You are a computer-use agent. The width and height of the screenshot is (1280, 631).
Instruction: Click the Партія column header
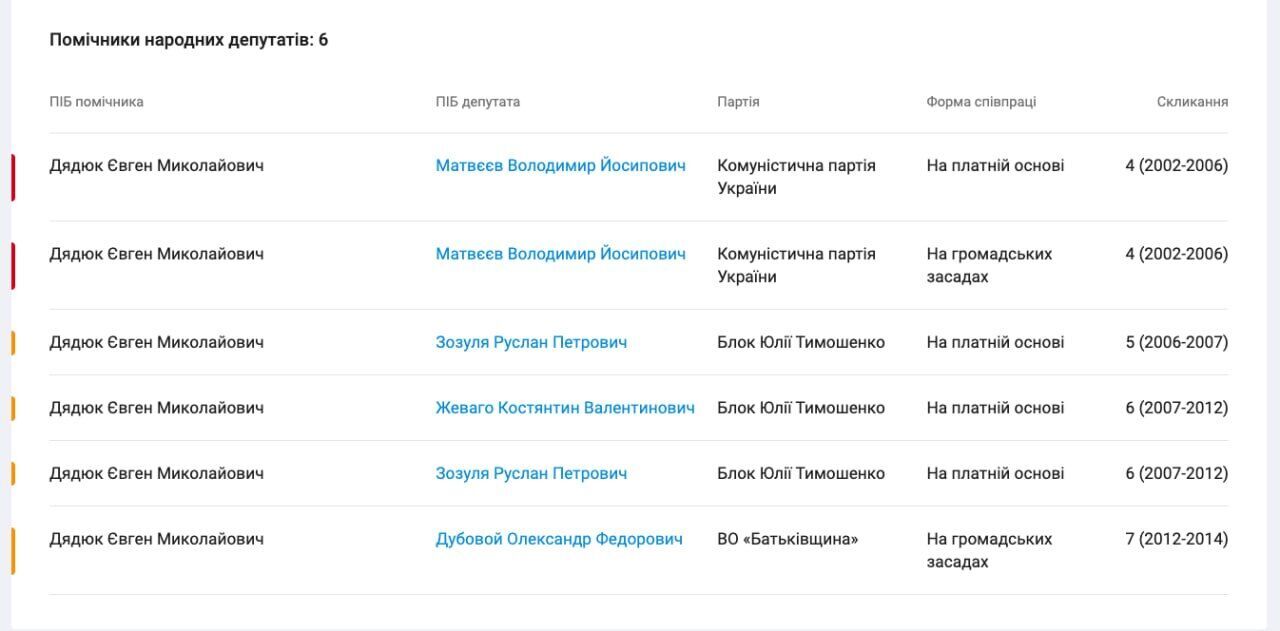coord(738,102)
